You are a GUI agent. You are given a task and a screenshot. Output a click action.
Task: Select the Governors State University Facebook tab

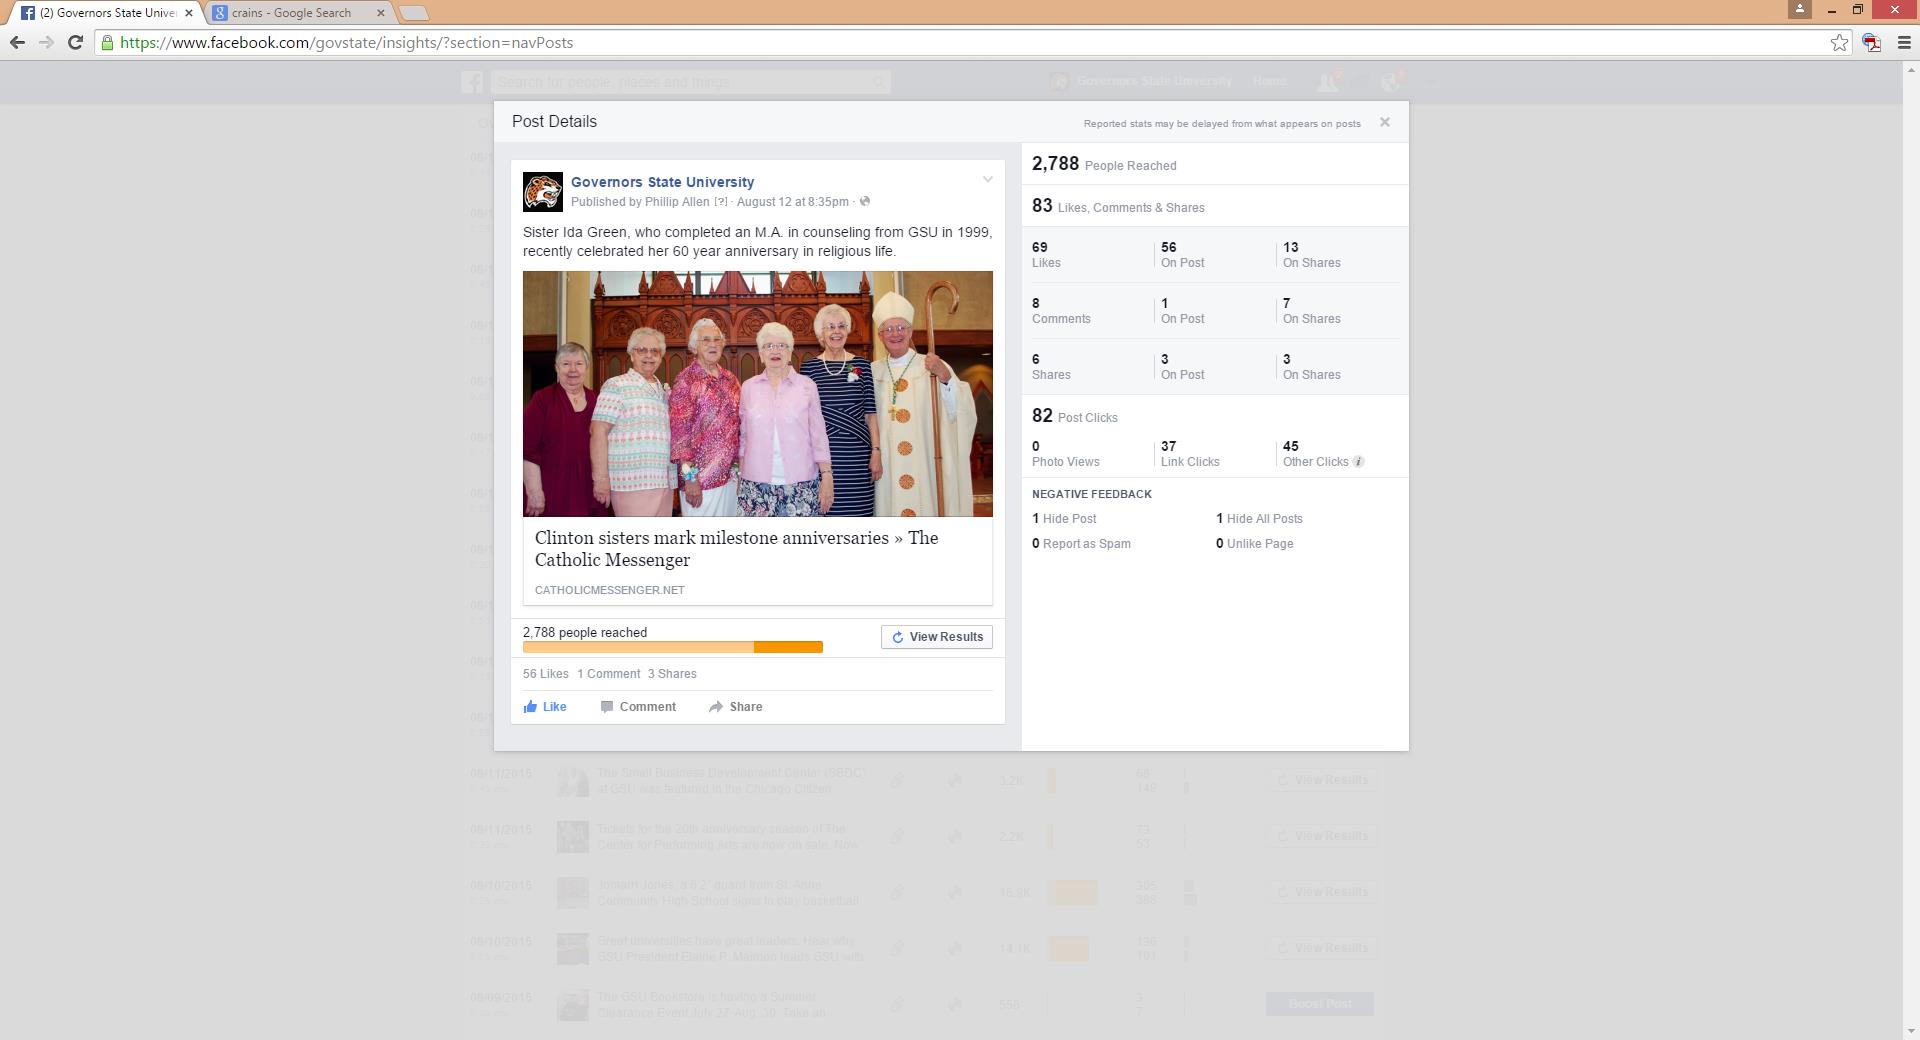pos(105,13)
